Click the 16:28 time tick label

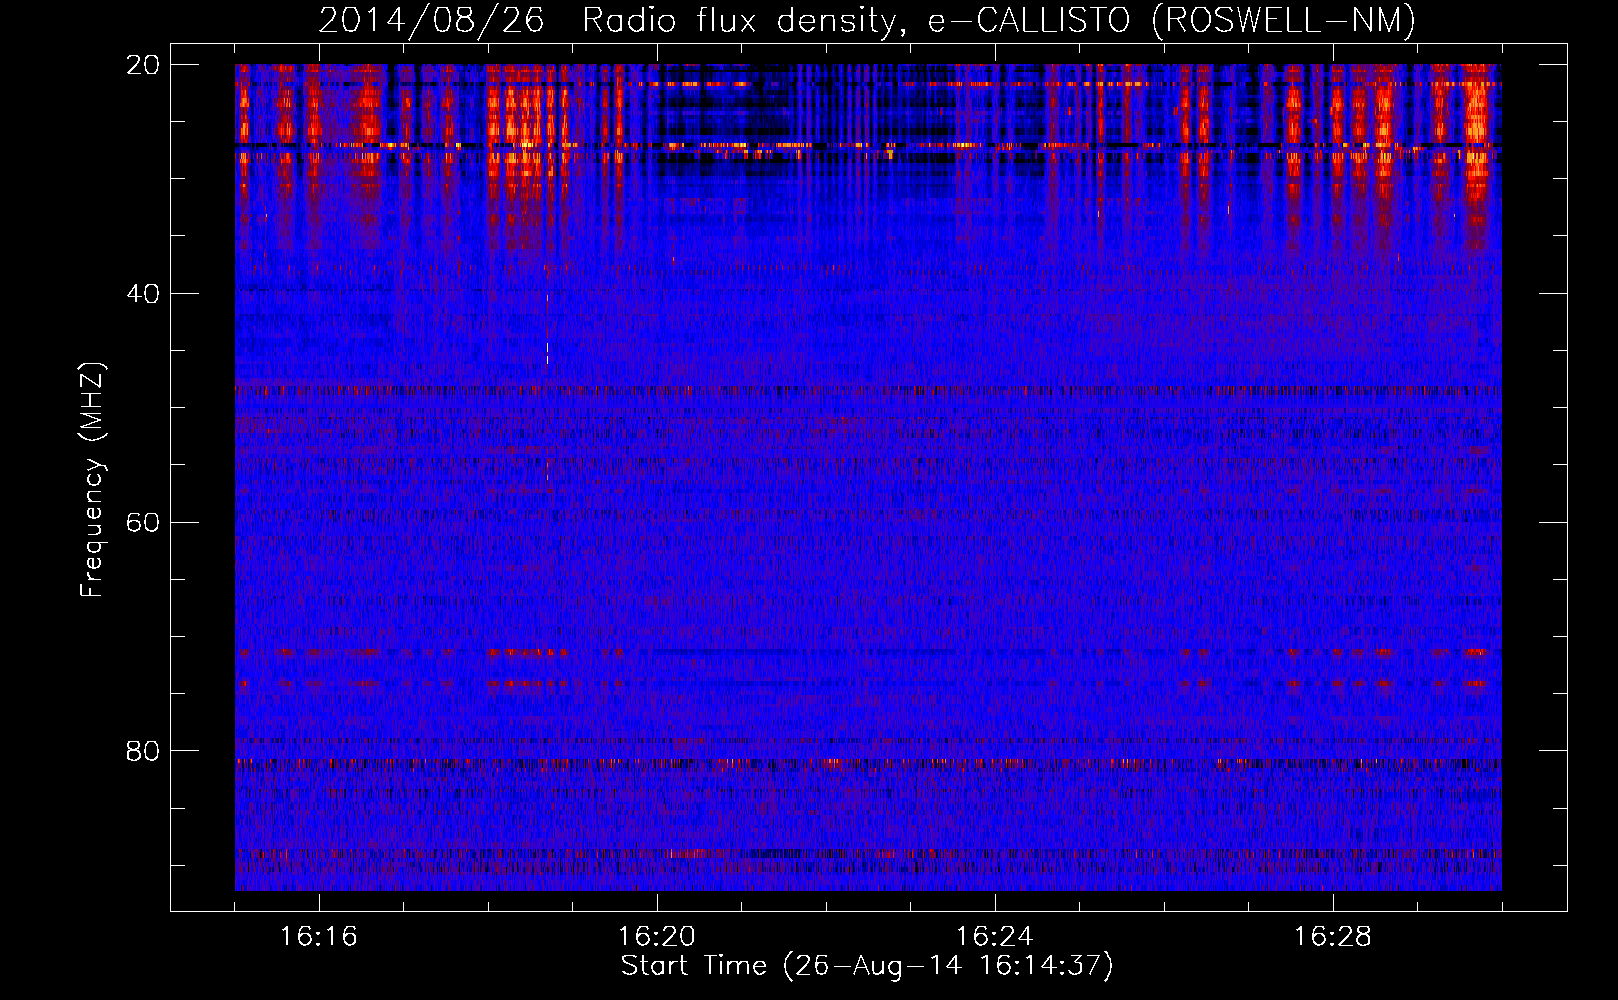pos(1333,936)
